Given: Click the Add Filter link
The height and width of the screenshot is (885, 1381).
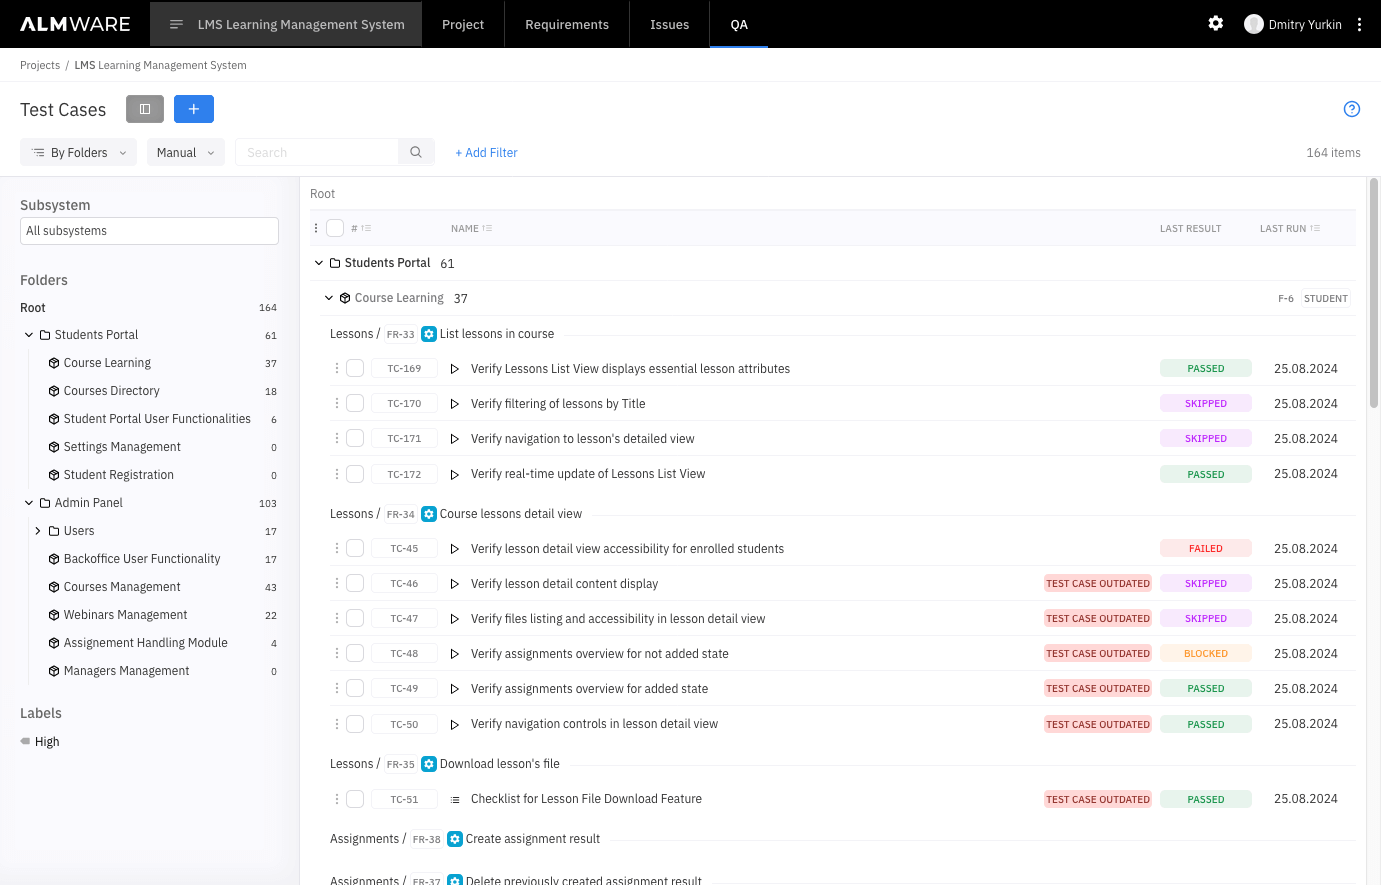Looking at the screenshot, I should pos(486,153).
